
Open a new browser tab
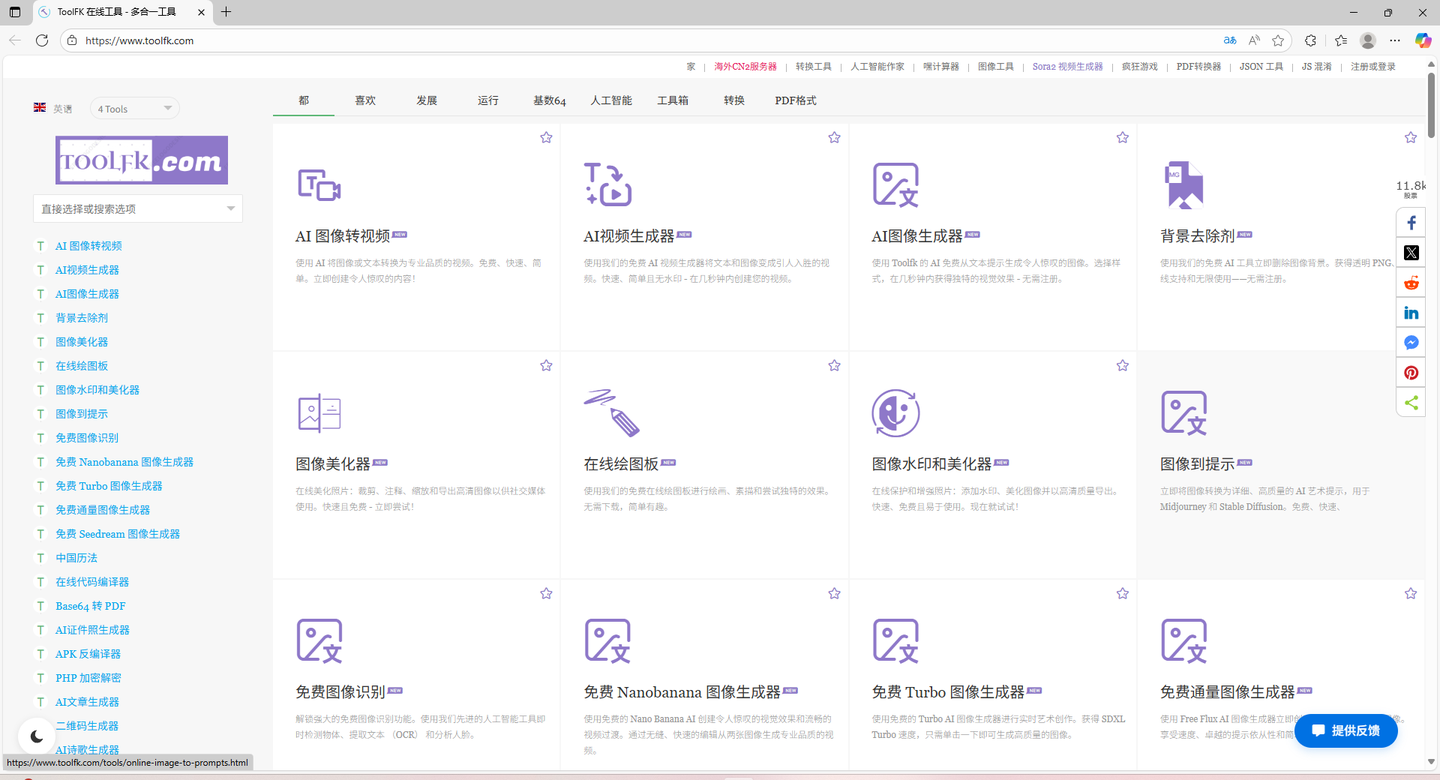point(226,12)
